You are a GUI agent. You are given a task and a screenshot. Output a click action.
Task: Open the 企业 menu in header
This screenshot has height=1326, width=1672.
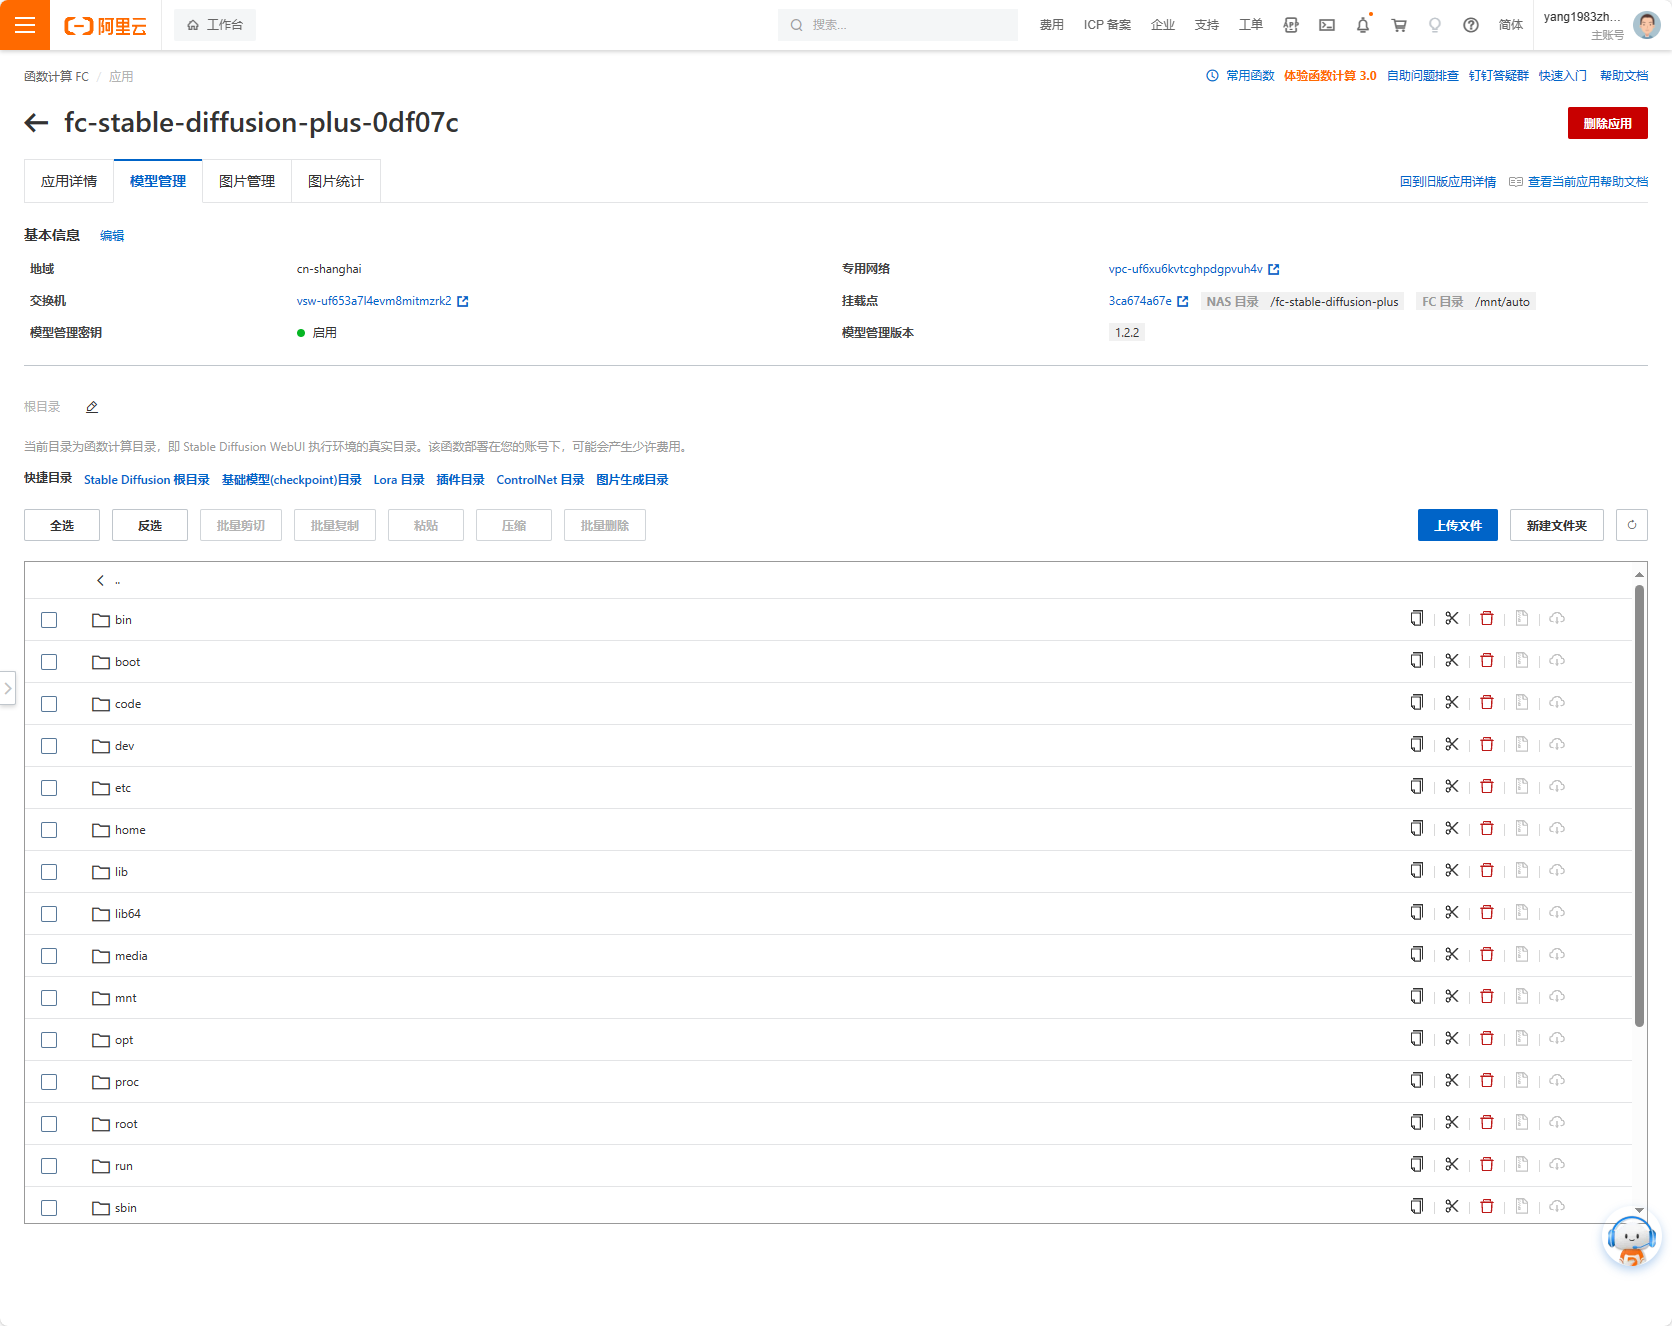click(1163, 25)
